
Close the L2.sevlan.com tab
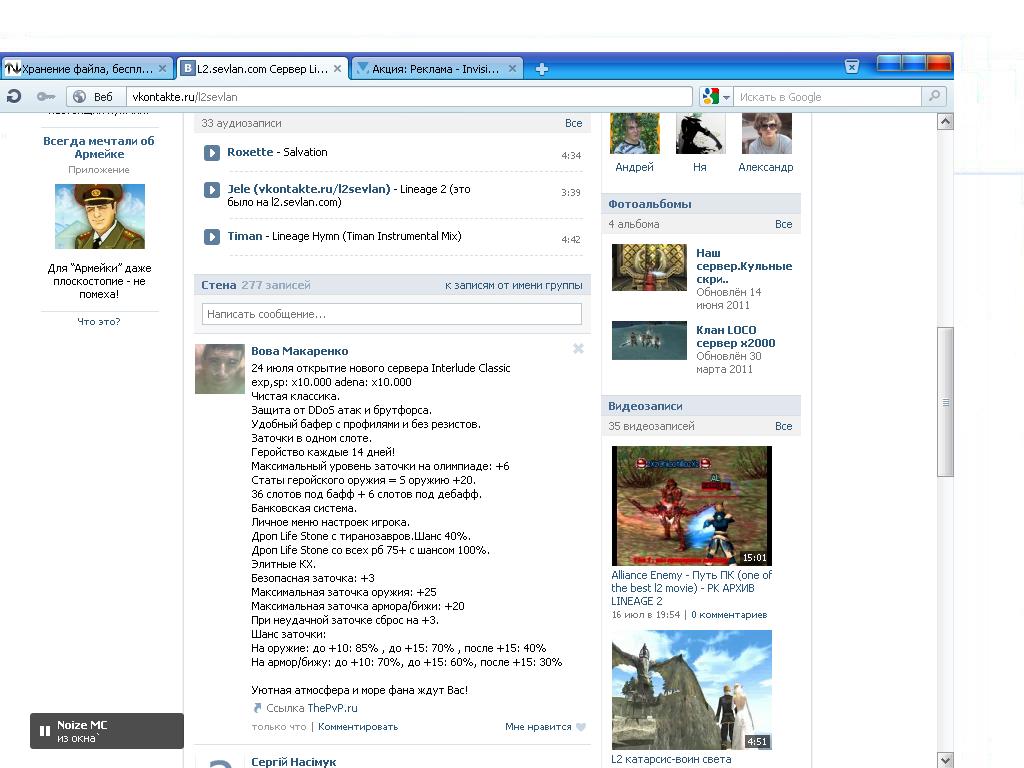click(x=337, y=69)
